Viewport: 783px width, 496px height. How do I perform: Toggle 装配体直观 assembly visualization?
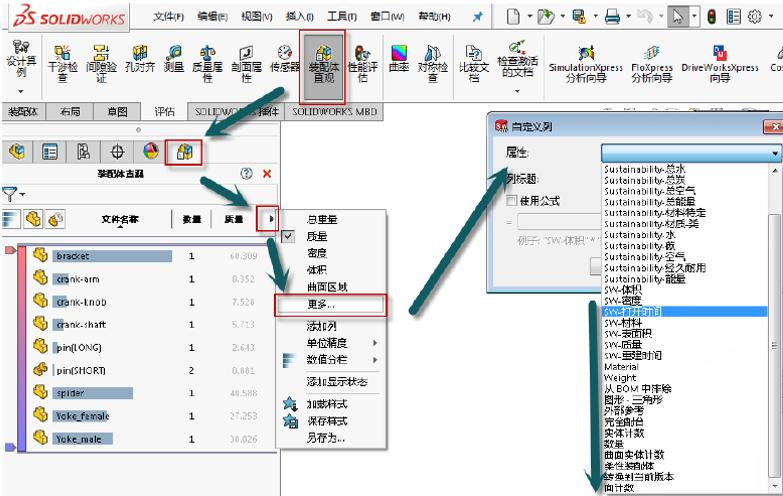point(323,65)
